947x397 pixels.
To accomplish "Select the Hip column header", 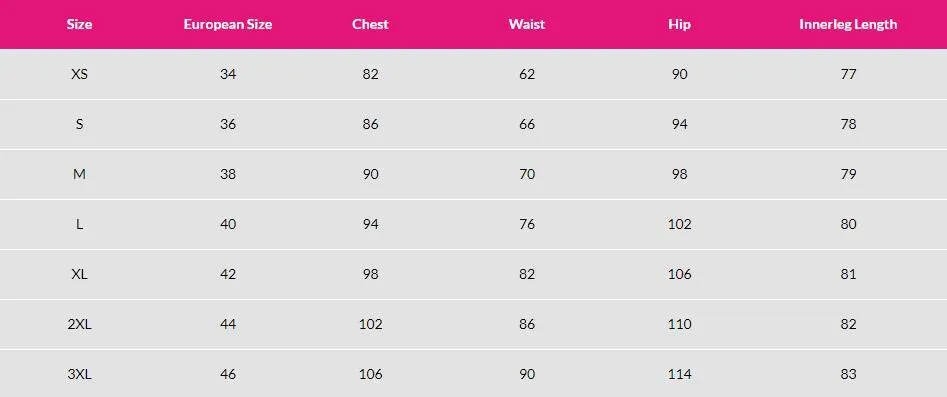I will pos(679,25).
